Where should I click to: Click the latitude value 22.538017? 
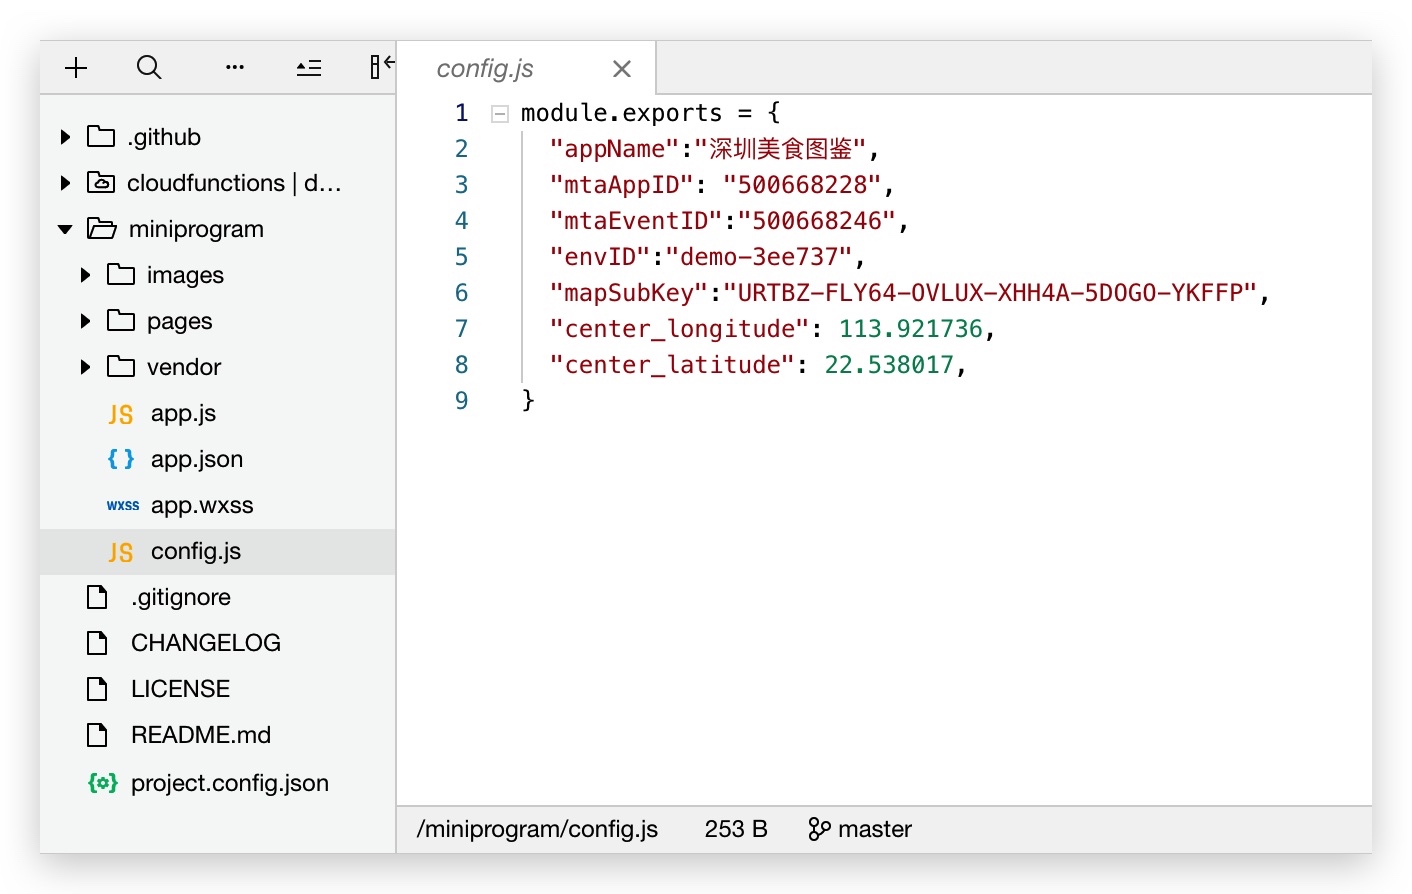click(x=889, y=365)
